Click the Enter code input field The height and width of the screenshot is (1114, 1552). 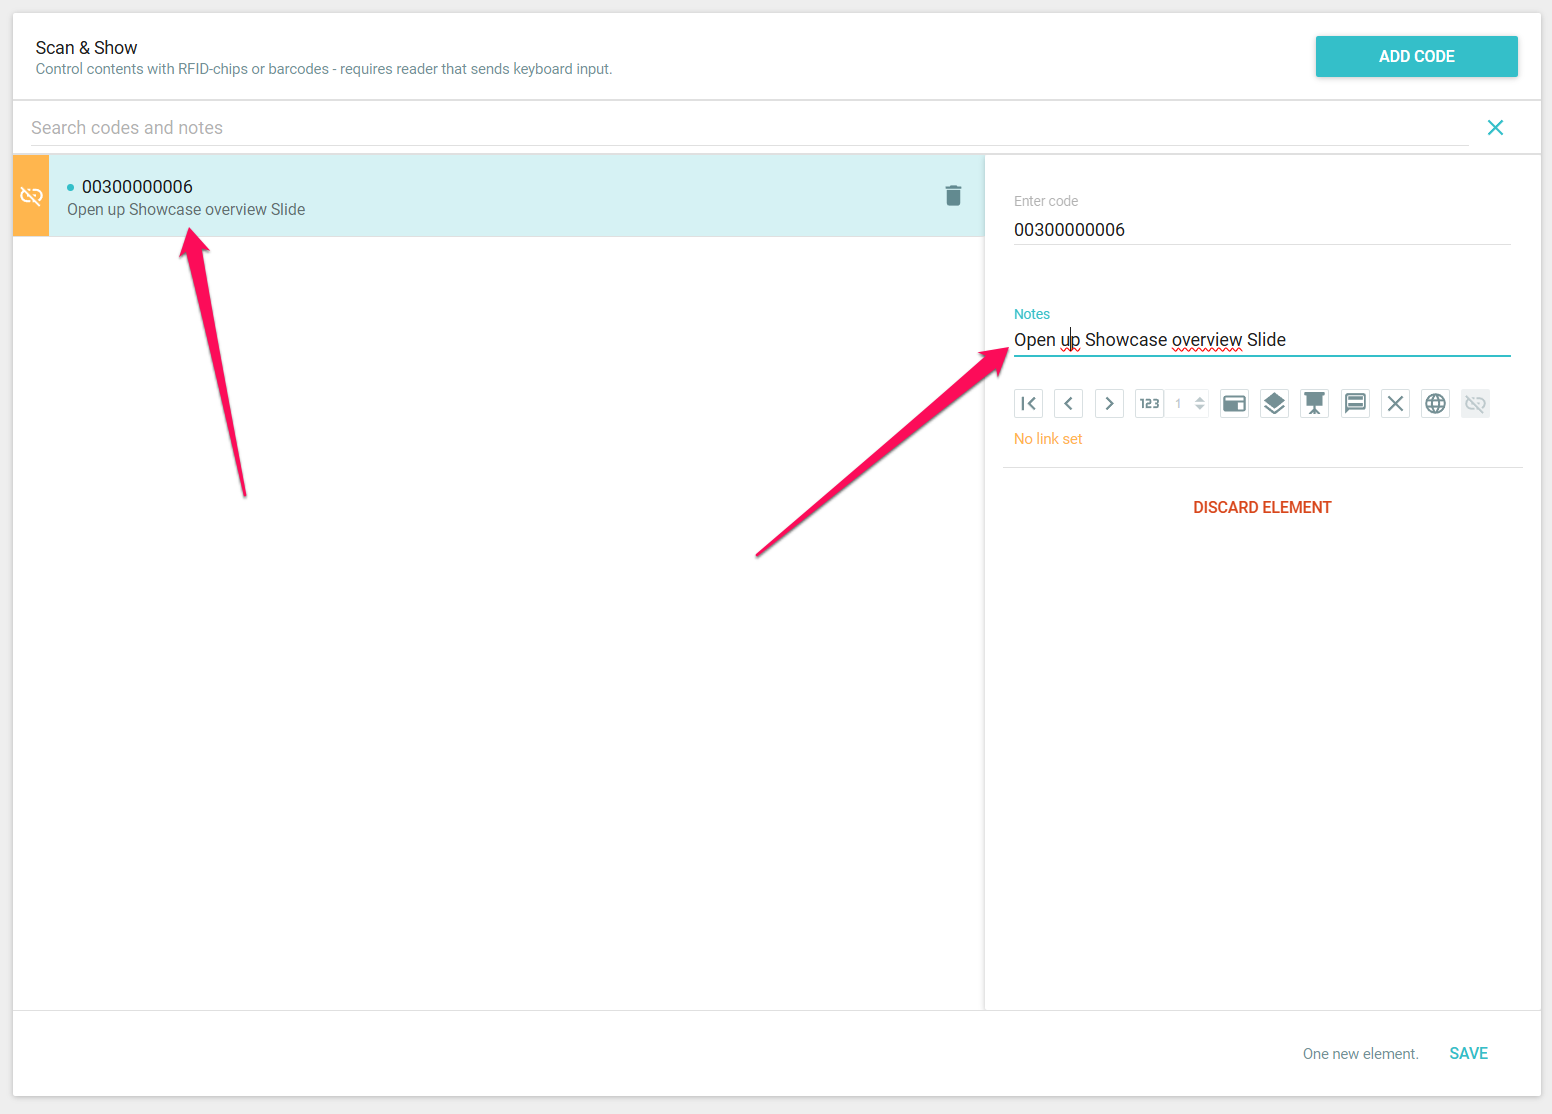click(x=1260, y=230)
